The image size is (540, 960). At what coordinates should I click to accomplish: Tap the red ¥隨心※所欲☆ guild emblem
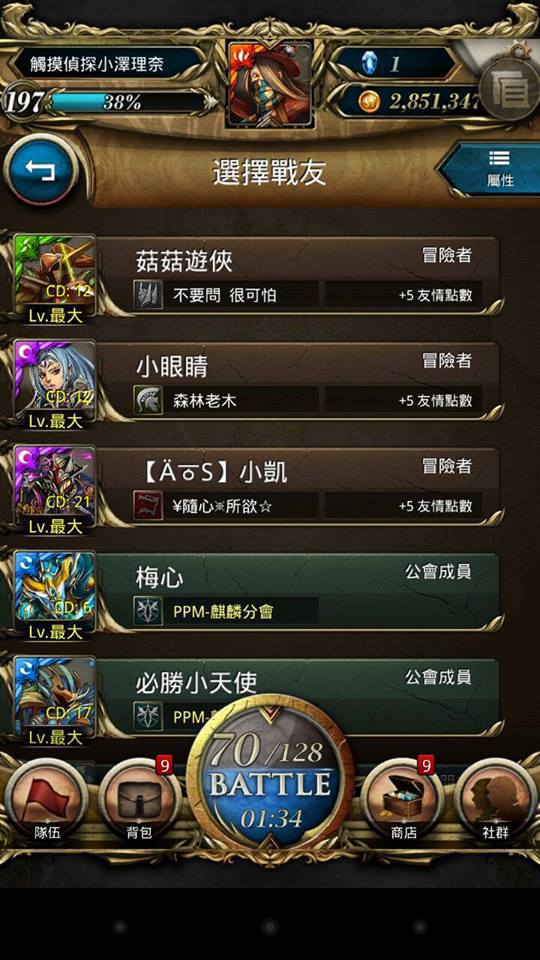click(x=148, y=506)
